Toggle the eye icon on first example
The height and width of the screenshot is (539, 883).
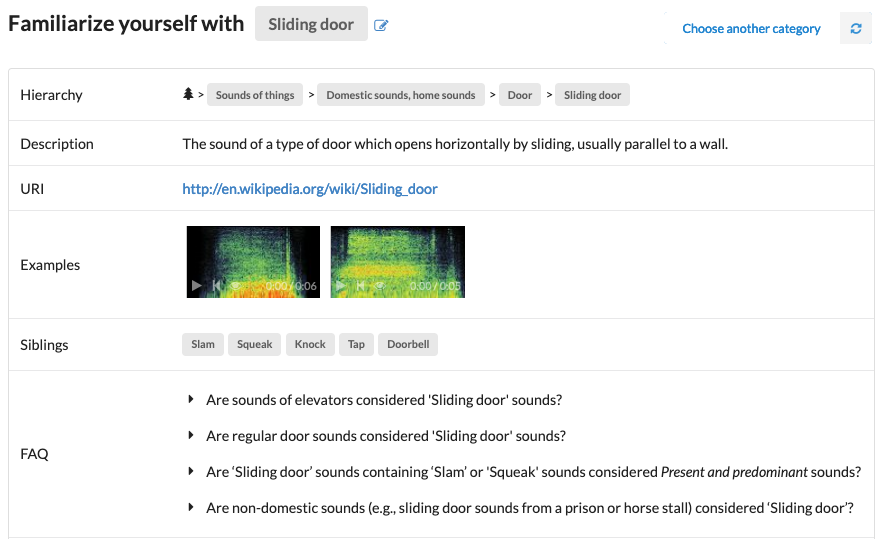pos(235,286)
